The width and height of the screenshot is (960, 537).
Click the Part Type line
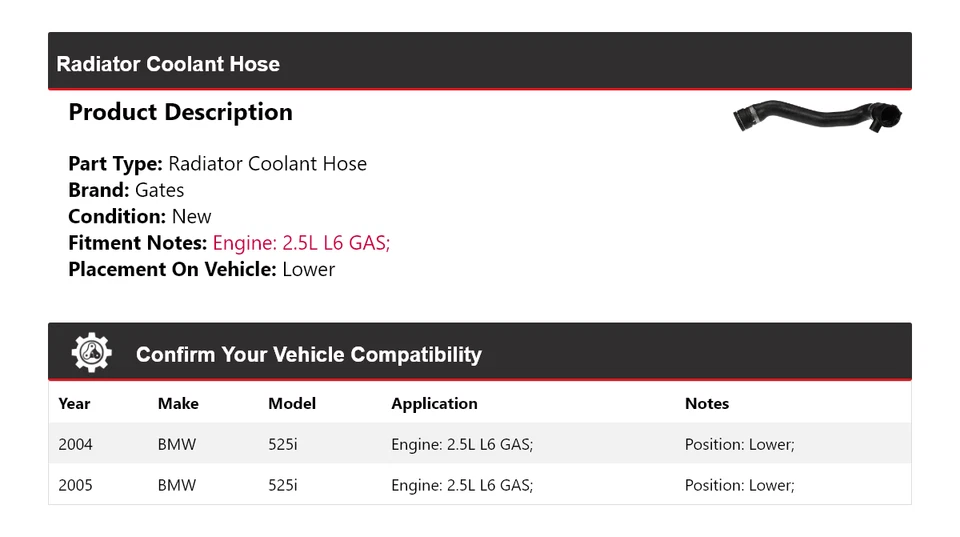tap(217, 164)
